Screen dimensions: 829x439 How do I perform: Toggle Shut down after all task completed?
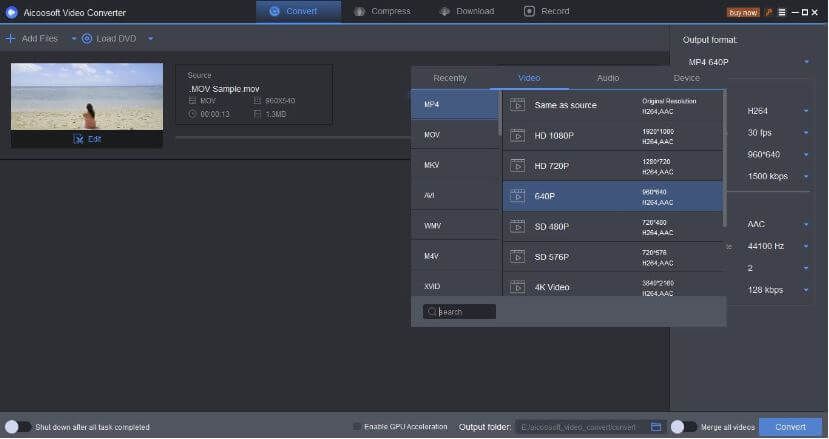tap(17, 427)
